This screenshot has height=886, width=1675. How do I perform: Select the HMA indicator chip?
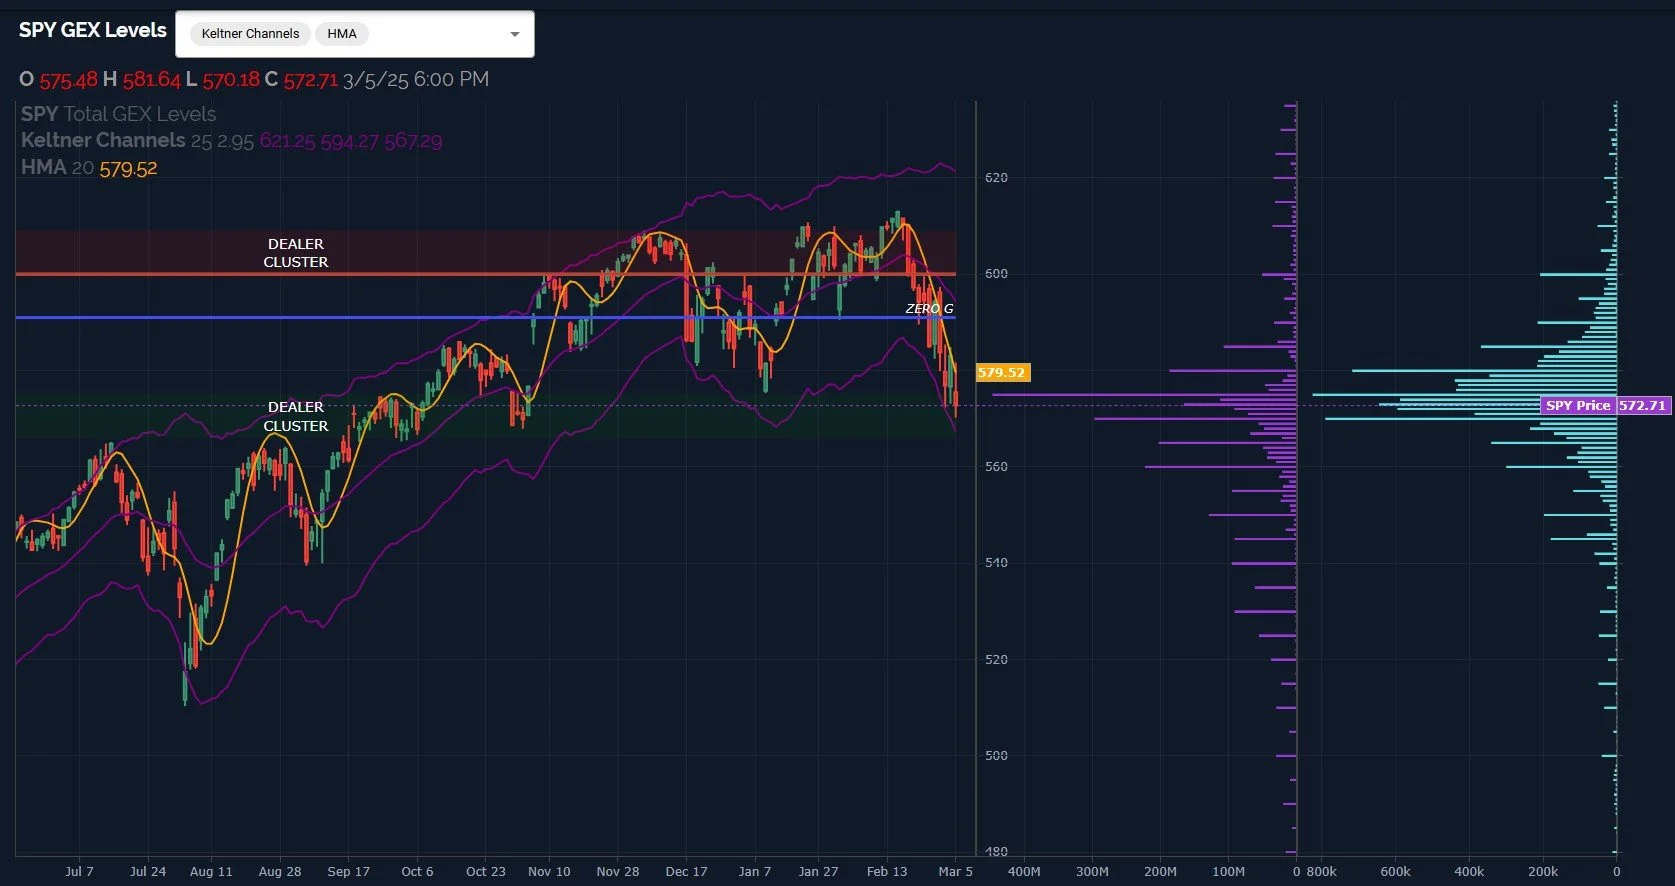click(342, 34)
